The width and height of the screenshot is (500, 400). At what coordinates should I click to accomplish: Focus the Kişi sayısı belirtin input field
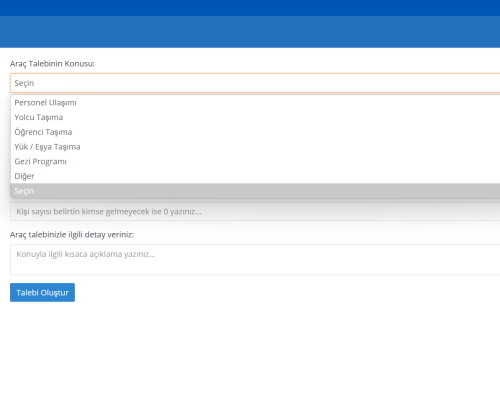click(x=255, y=211)
